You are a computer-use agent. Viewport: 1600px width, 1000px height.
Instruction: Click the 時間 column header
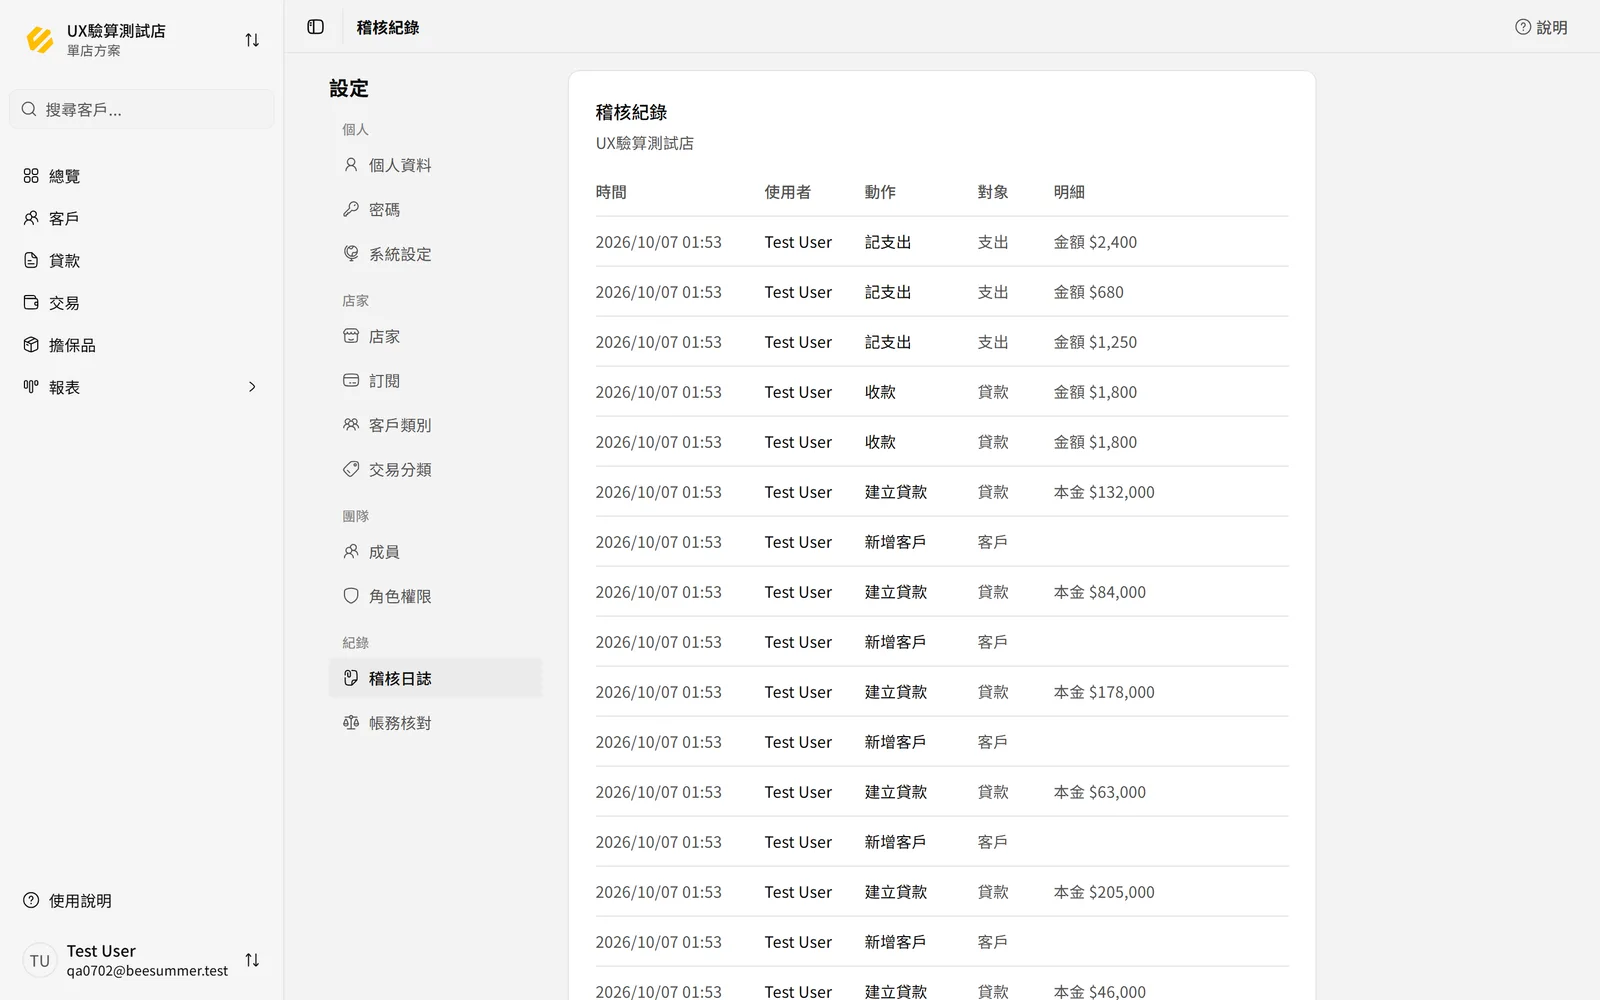click(611, 192)
